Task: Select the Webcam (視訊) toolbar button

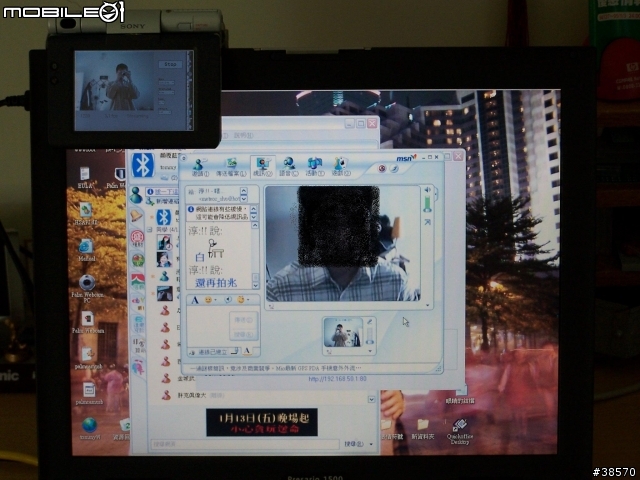Action: coord(262,167)
